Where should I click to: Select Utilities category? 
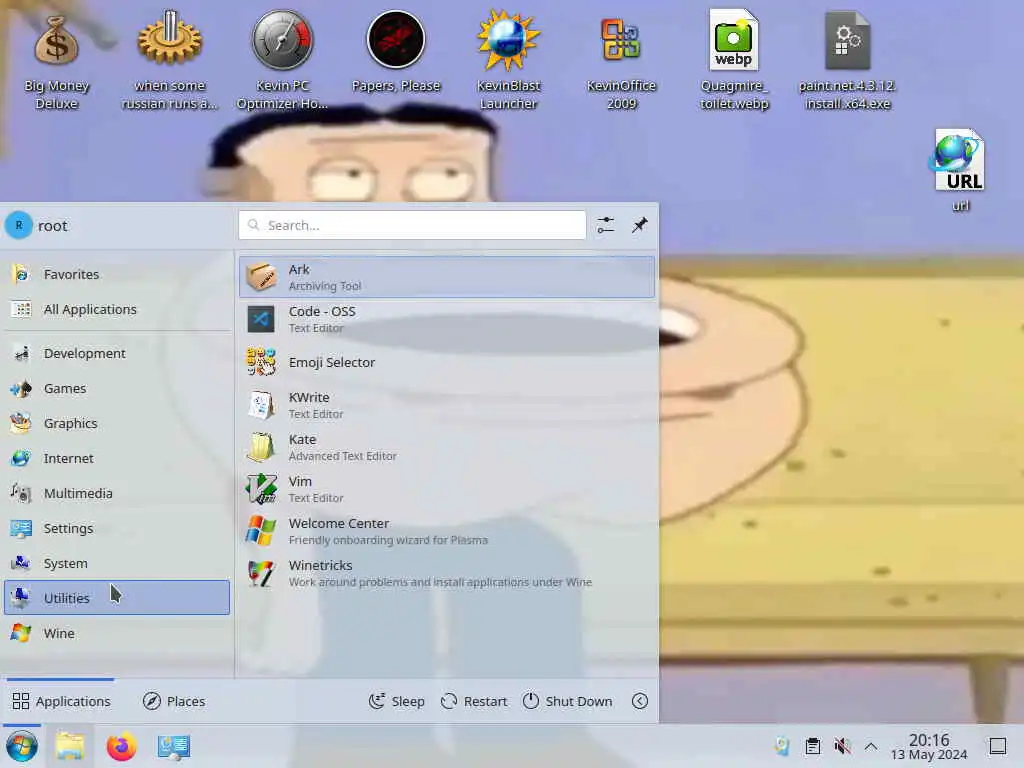[x=117, y=598]
